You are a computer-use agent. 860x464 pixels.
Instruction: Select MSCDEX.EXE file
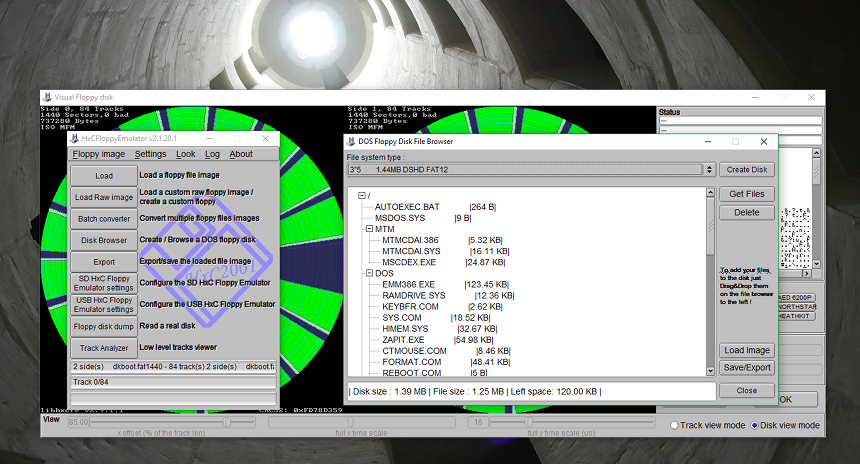pyautogui.click(x=409, y=262)
